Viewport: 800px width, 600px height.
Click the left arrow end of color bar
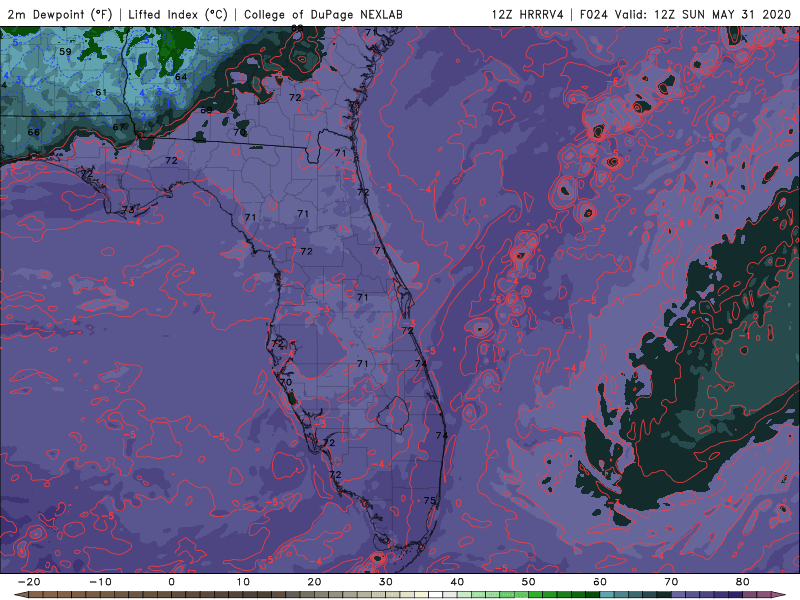click(x=20, y=595)
